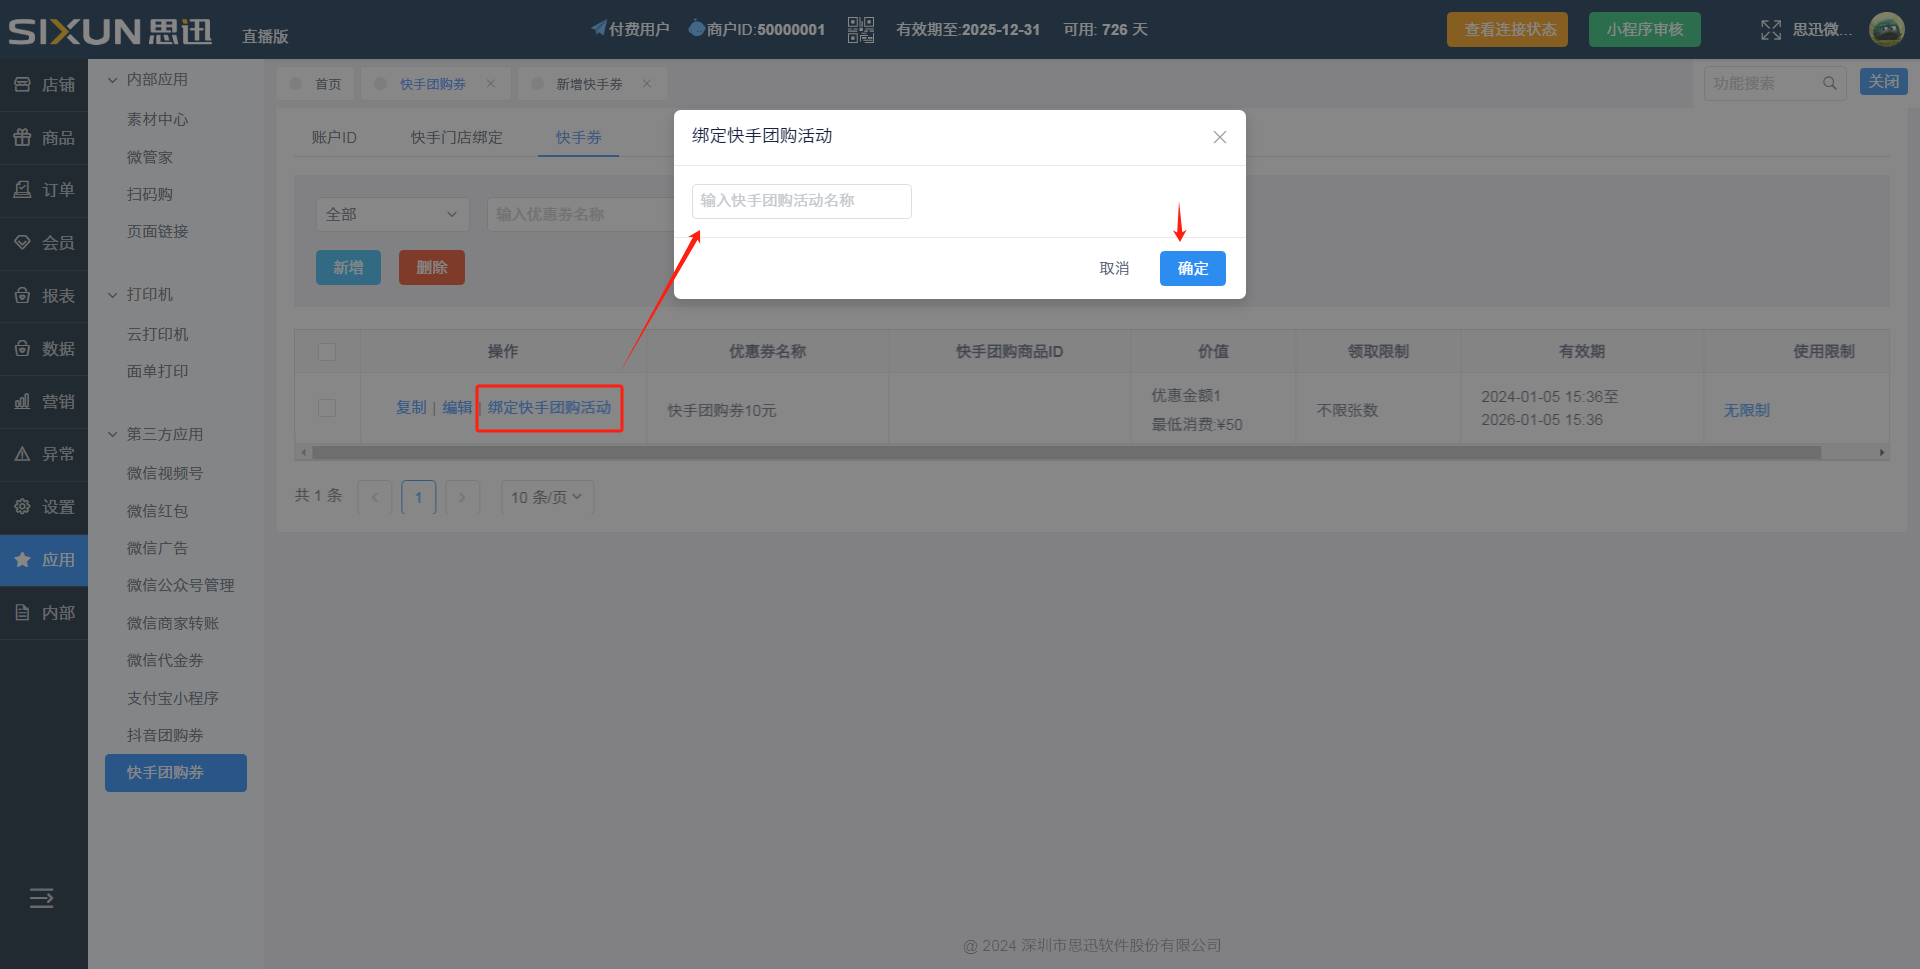Click the SIXUN 思迅 logo
The width and height of the screenshot is (1920, 969).
pos(111,31)
